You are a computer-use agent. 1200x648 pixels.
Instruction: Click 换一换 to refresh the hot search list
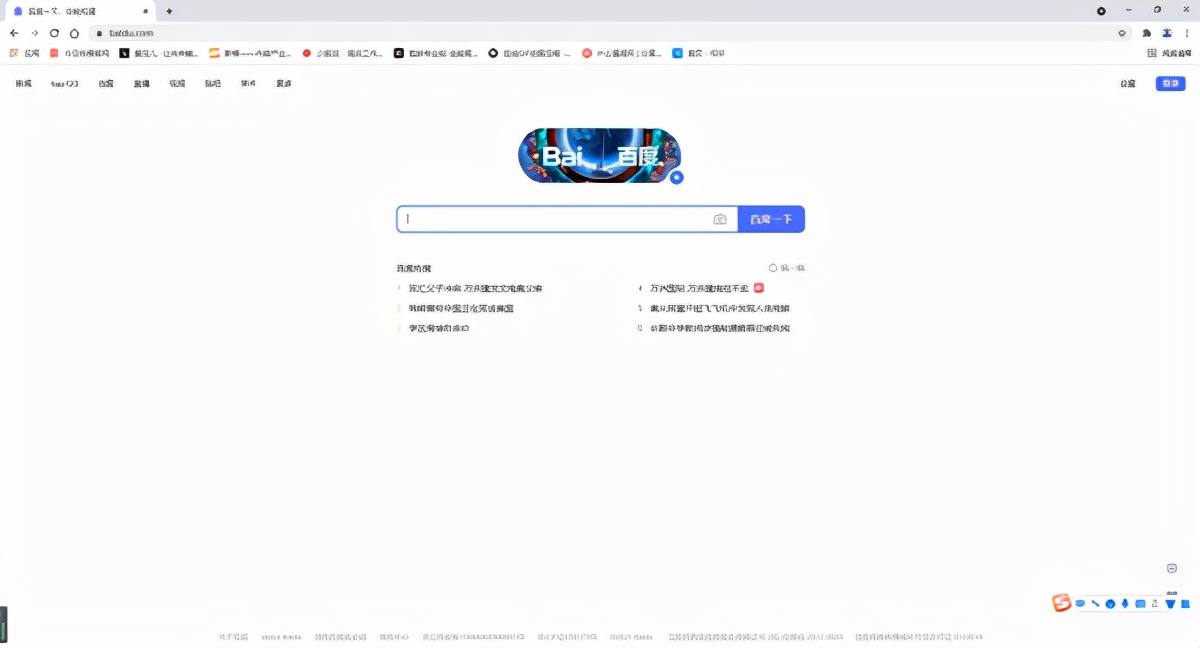pyautogui.click(x=788, y=267)
